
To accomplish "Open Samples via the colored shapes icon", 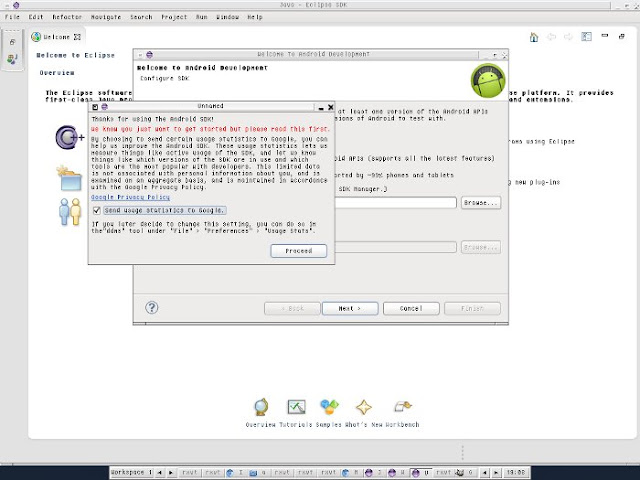I will point(329,407).
